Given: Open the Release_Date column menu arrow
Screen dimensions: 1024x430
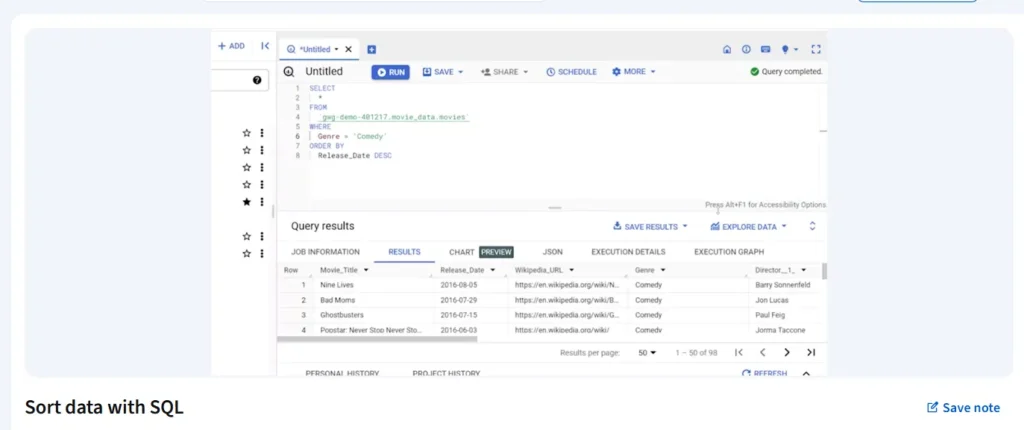Looking at the screenshot, I should pyautogui.click(x=492, y=270).
